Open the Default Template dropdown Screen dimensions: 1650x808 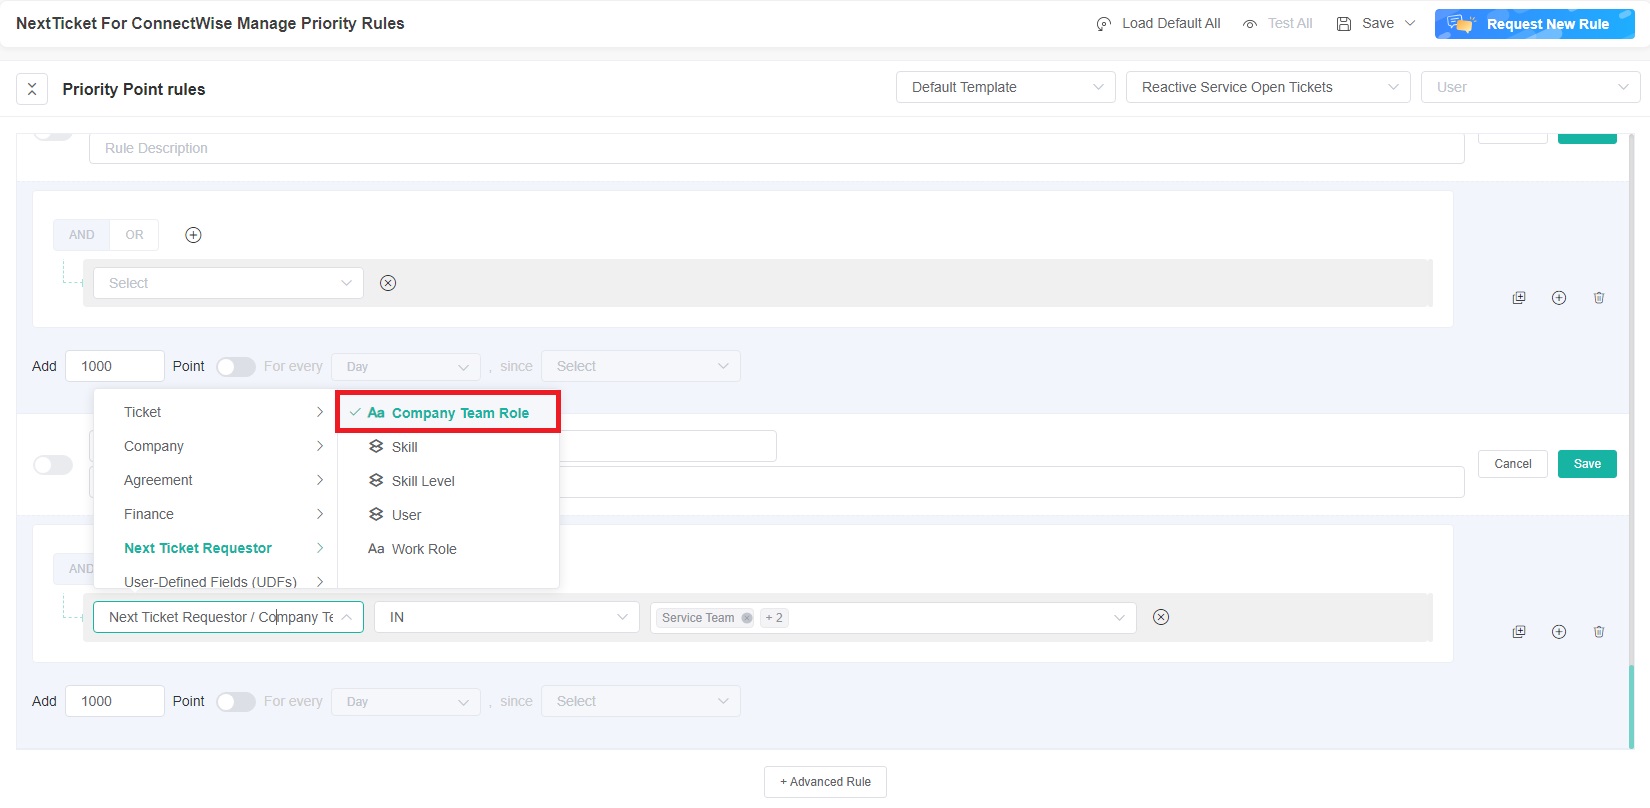tap(1006, 87)
